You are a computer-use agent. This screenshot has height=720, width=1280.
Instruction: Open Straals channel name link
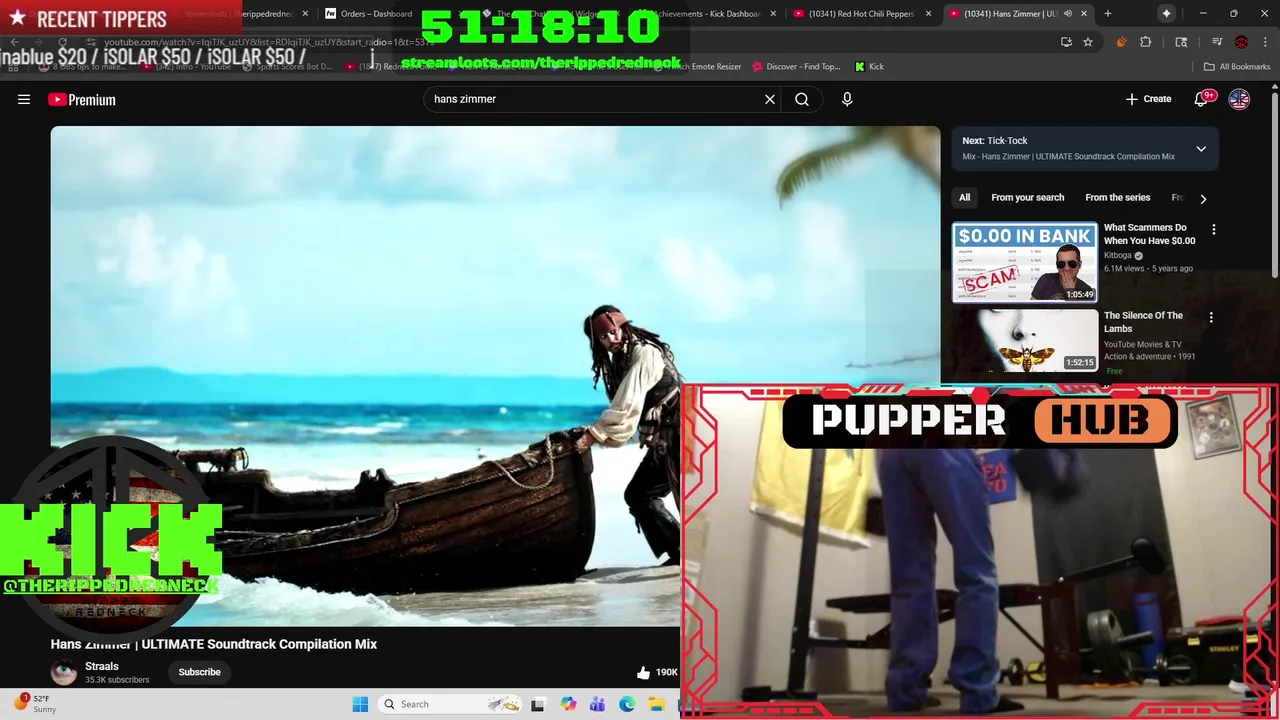(102, 666)
